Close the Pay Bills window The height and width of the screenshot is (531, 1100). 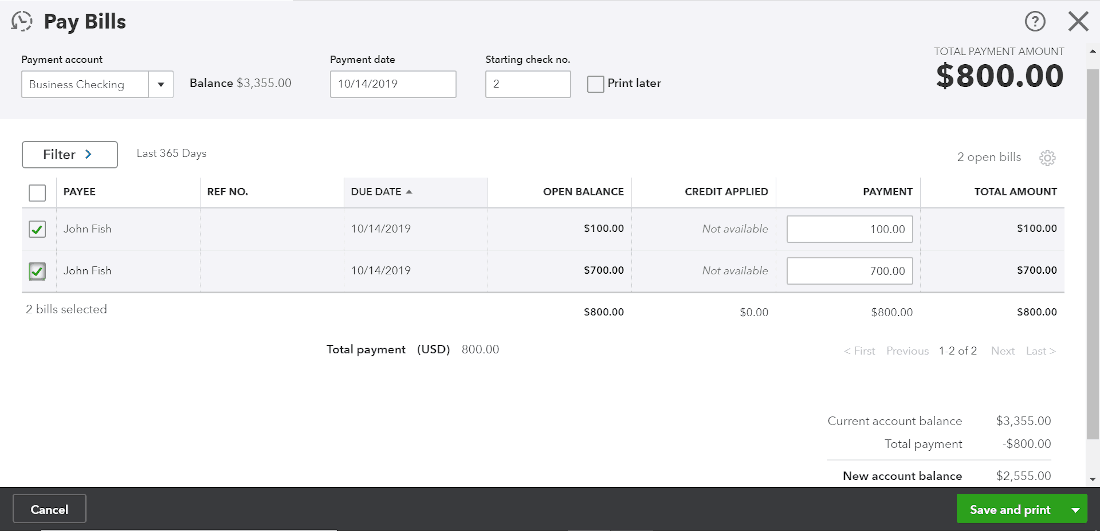[1078, 22]
